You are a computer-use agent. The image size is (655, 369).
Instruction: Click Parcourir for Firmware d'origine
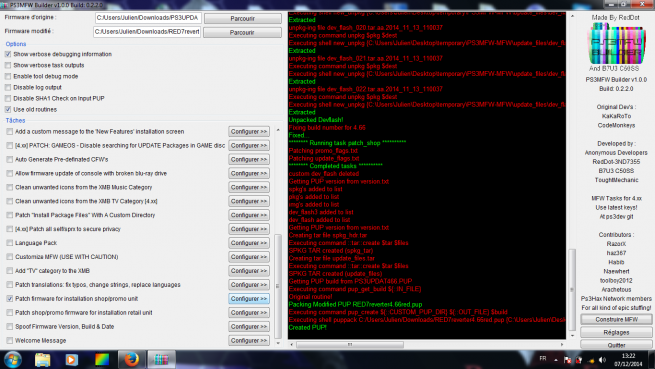tap(242, 18)
